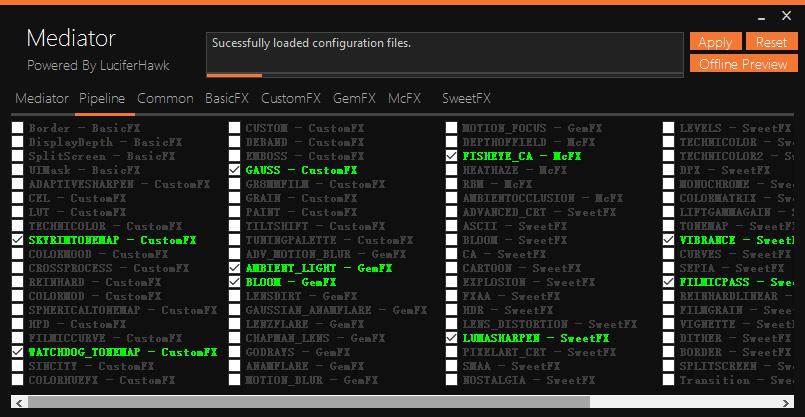Select the SweetFX tab
805x417 pixels.
(x=466, y=99)
